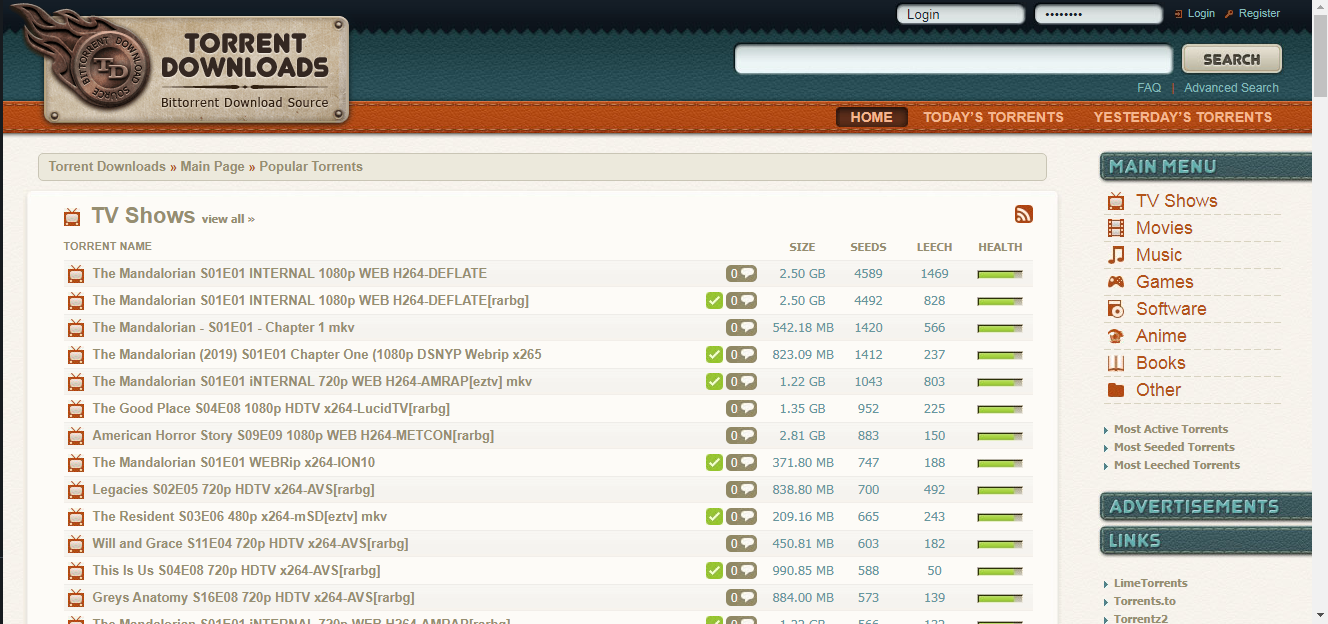Image resolution: width=1328 pixels, height=624 pixels.
Task: Open 'The Good Place S04E08 1080p HDTV x264-LucidTV[rarbg]'
Action: (x=271, y=408)
